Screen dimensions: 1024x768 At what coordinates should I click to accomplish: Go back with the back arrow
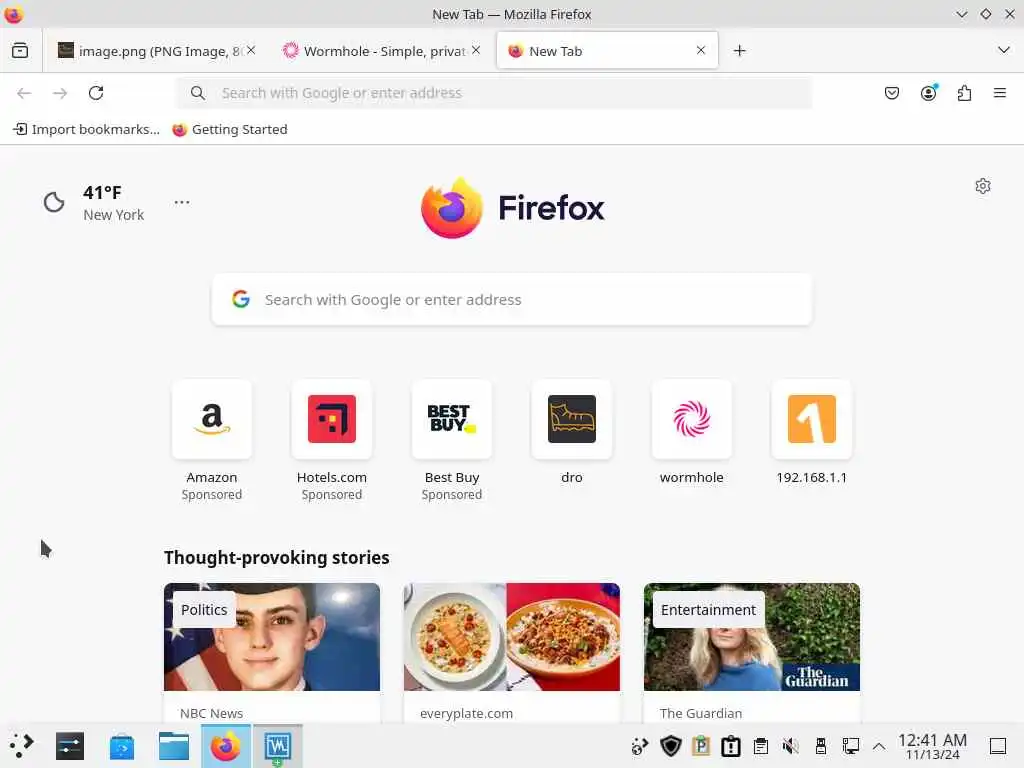pos(24,93)
